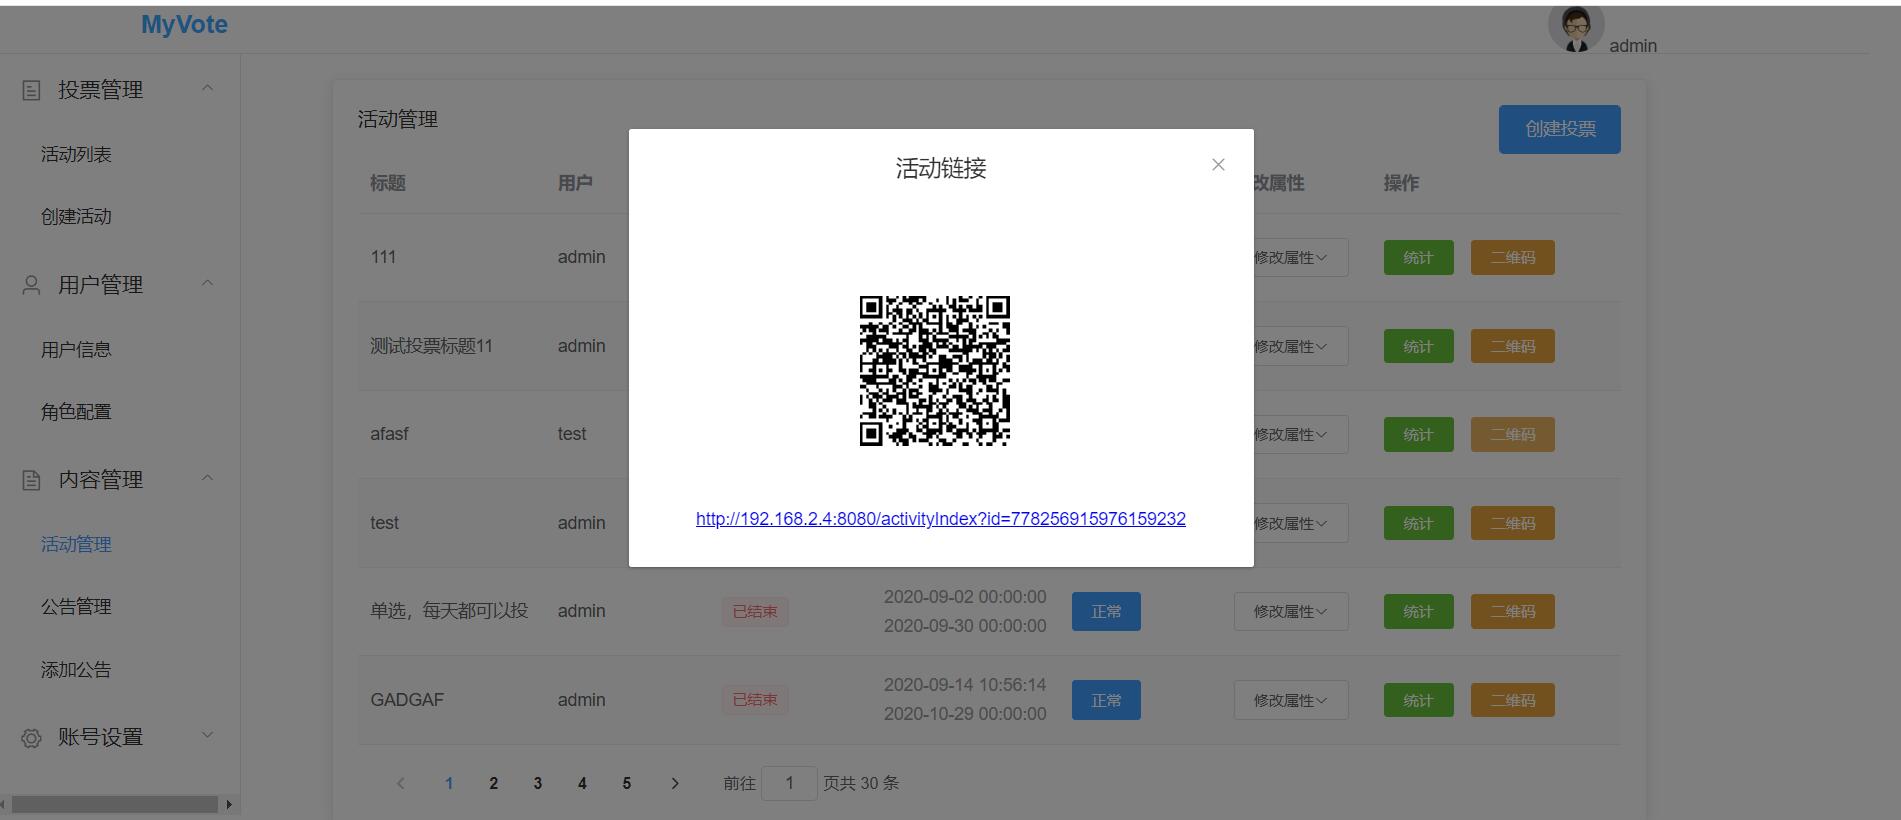Click 正常 button in GADGAF row

pyautogui.click(x=1106, y=700)
